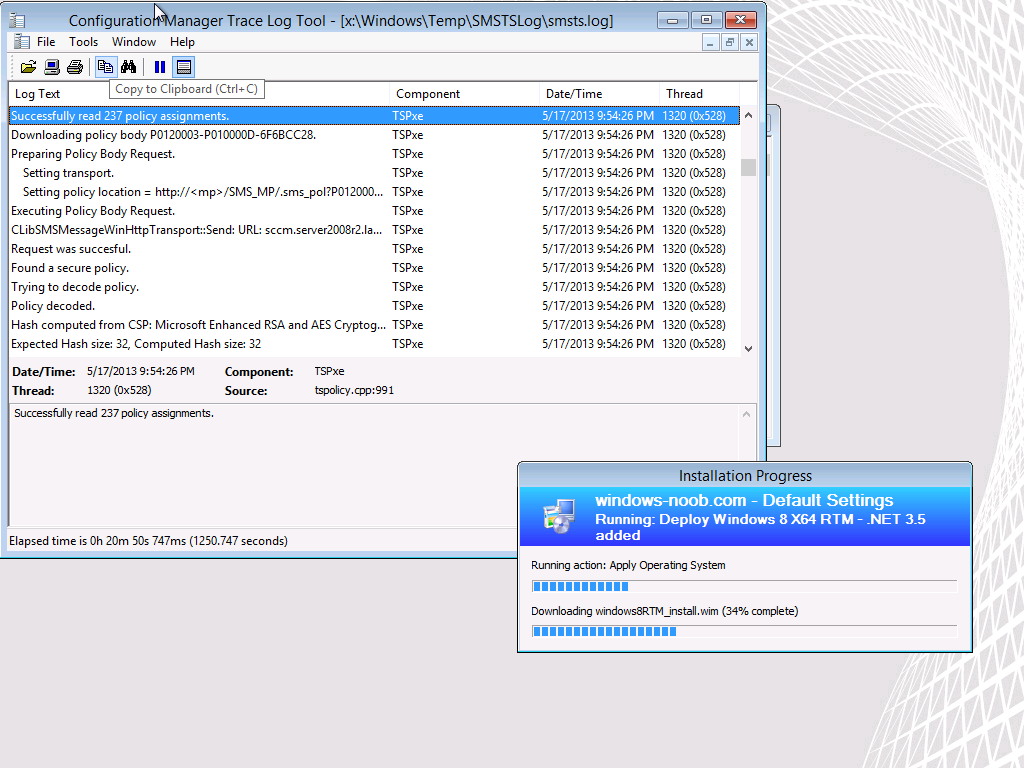Minimize the inner smsts.log document window
Viewport: 1024px width, 768px height.
pyautogui.click(x=710, y=42)
